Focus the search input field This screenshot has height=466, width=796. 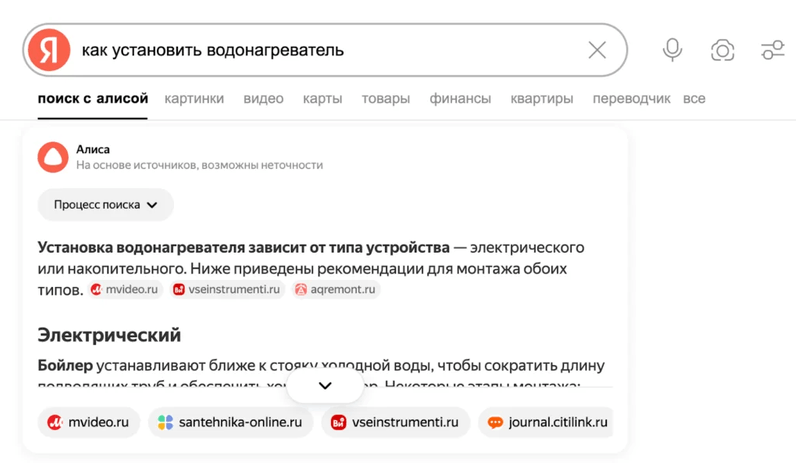point(330,50)
